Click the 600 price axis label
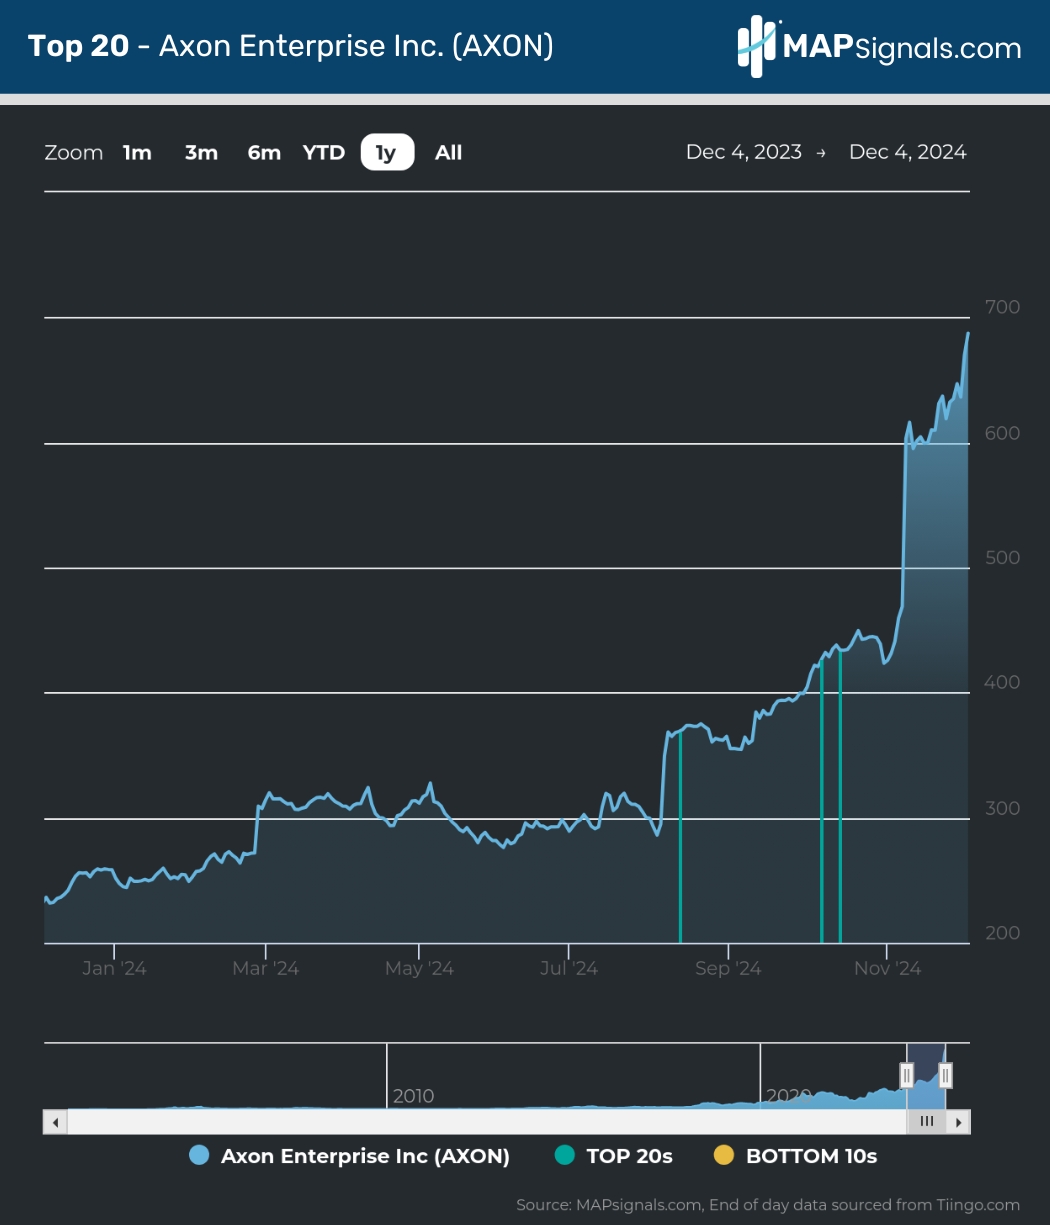This screenshot has height=1225, width=1050. click(x=1002, y=433)
